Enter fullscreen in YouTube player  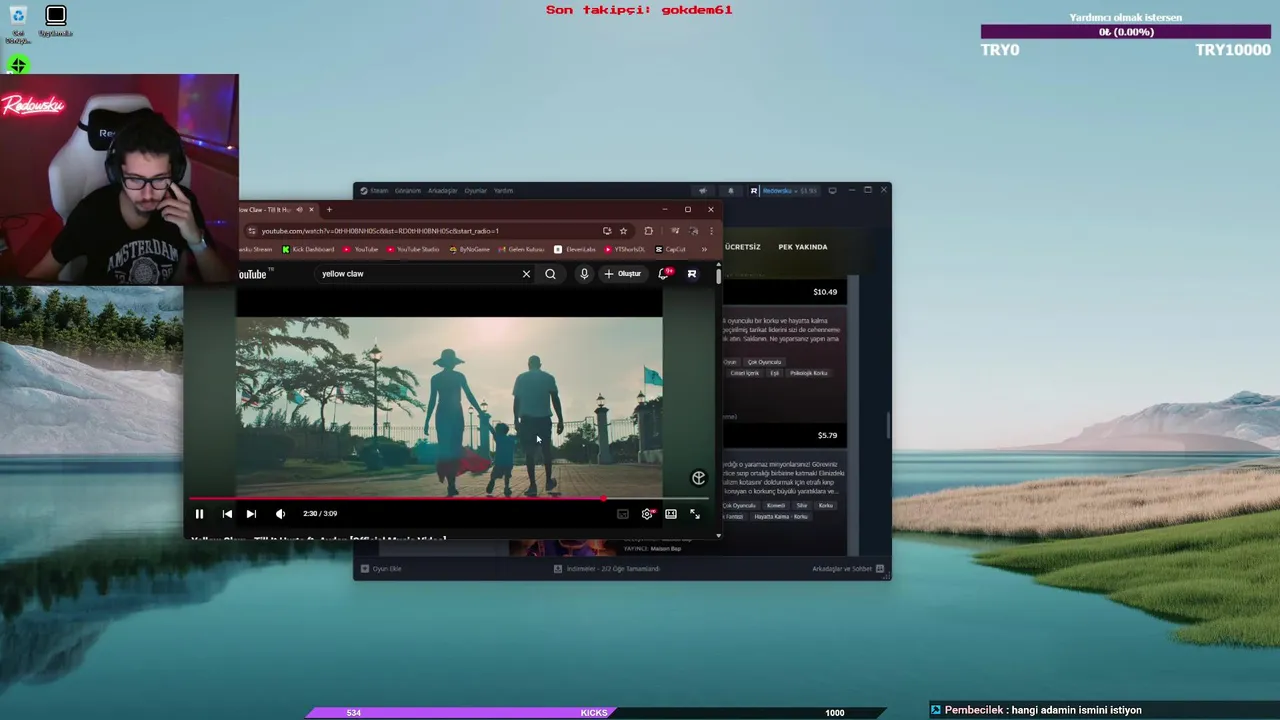tap(695, 514)
